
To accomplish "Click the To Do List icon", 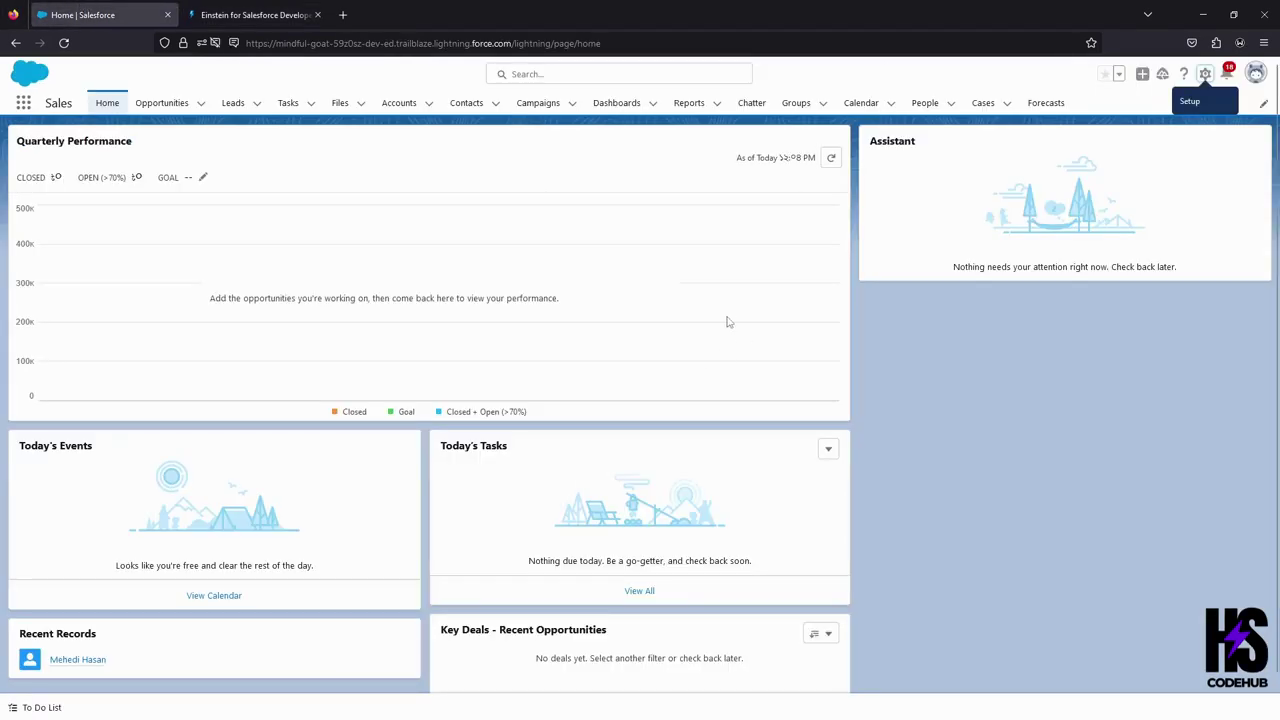I will [13, 708].
